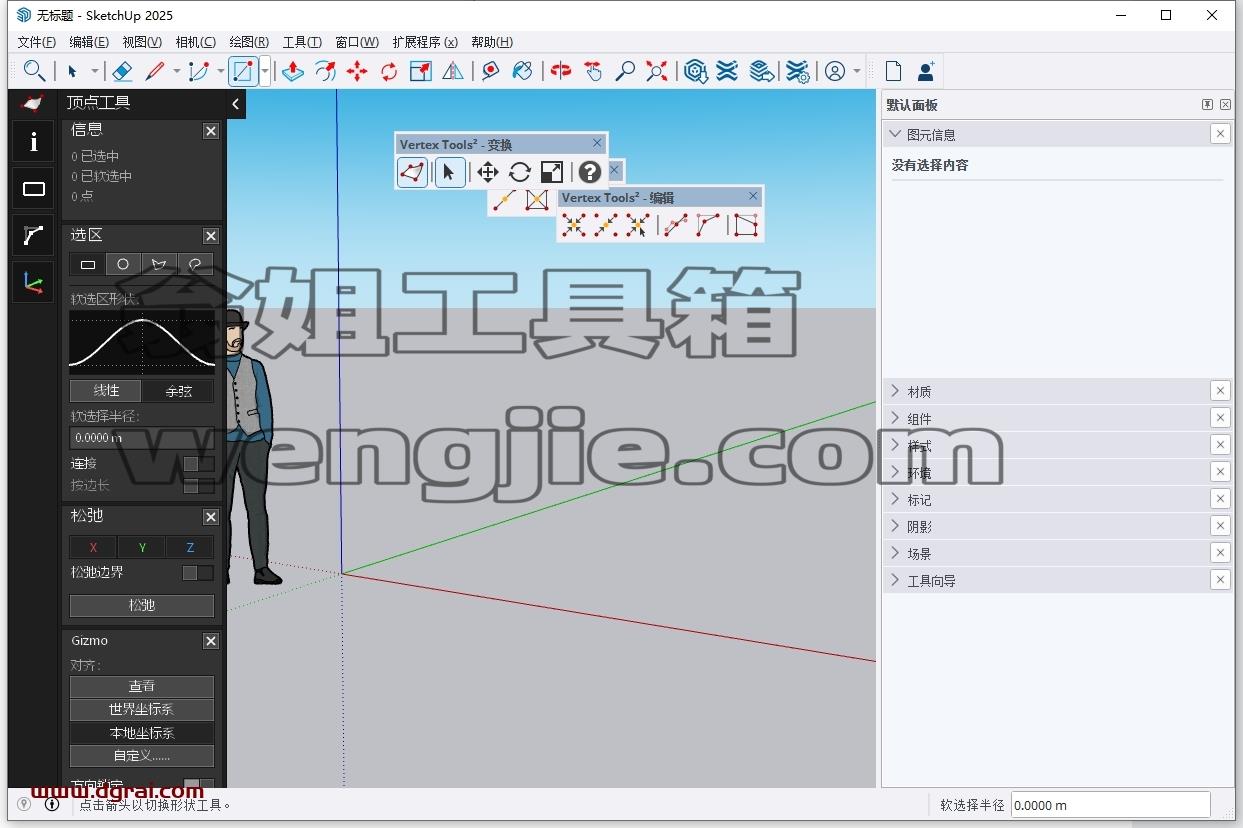
Task: Expand the 阴影 panel
Action: 895,526
